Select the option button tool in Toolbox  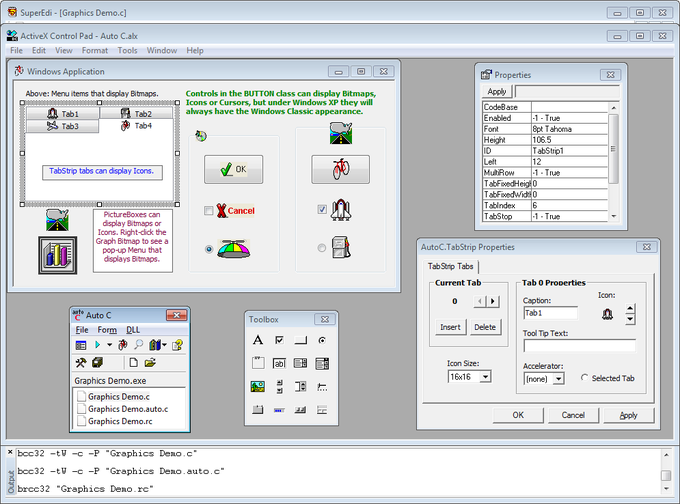click(322, 340)
